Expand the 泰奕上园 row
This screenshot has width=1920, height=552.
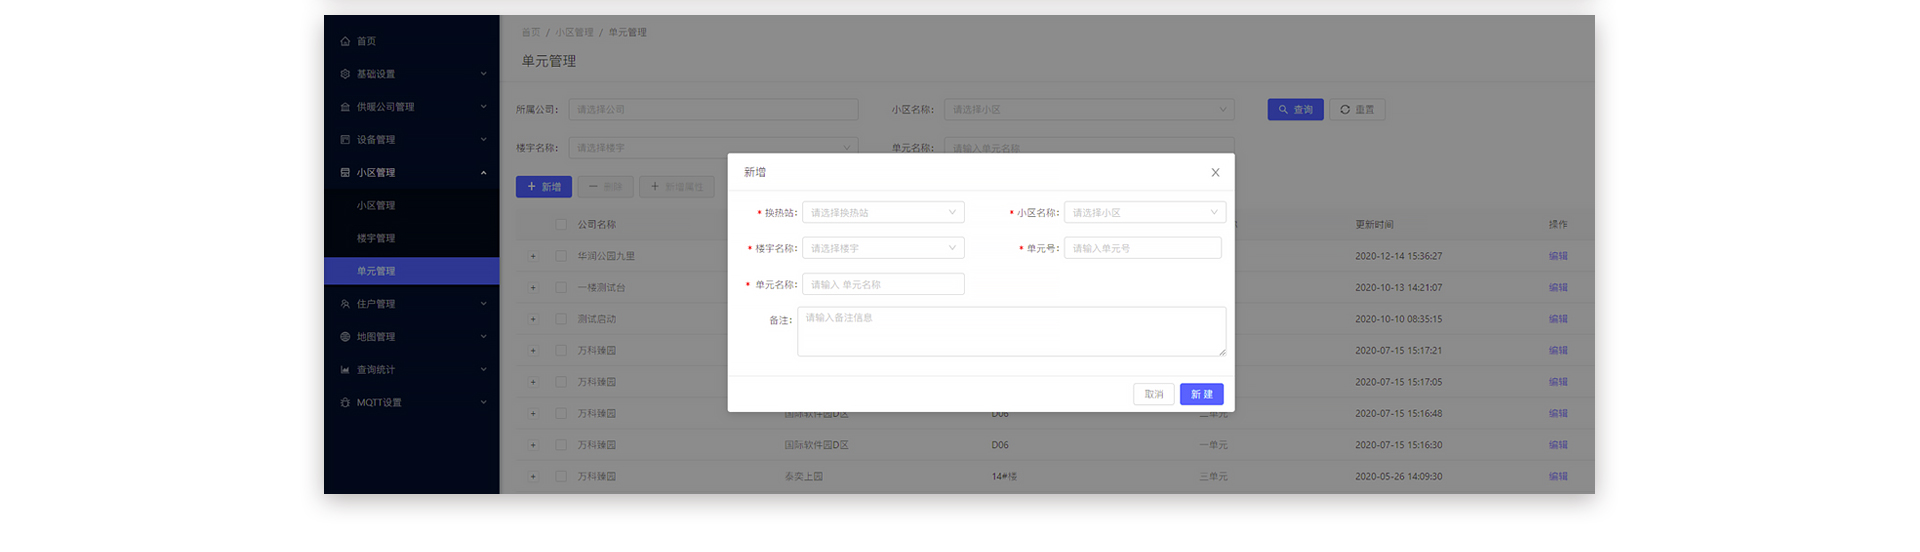(x=533, y=477)
